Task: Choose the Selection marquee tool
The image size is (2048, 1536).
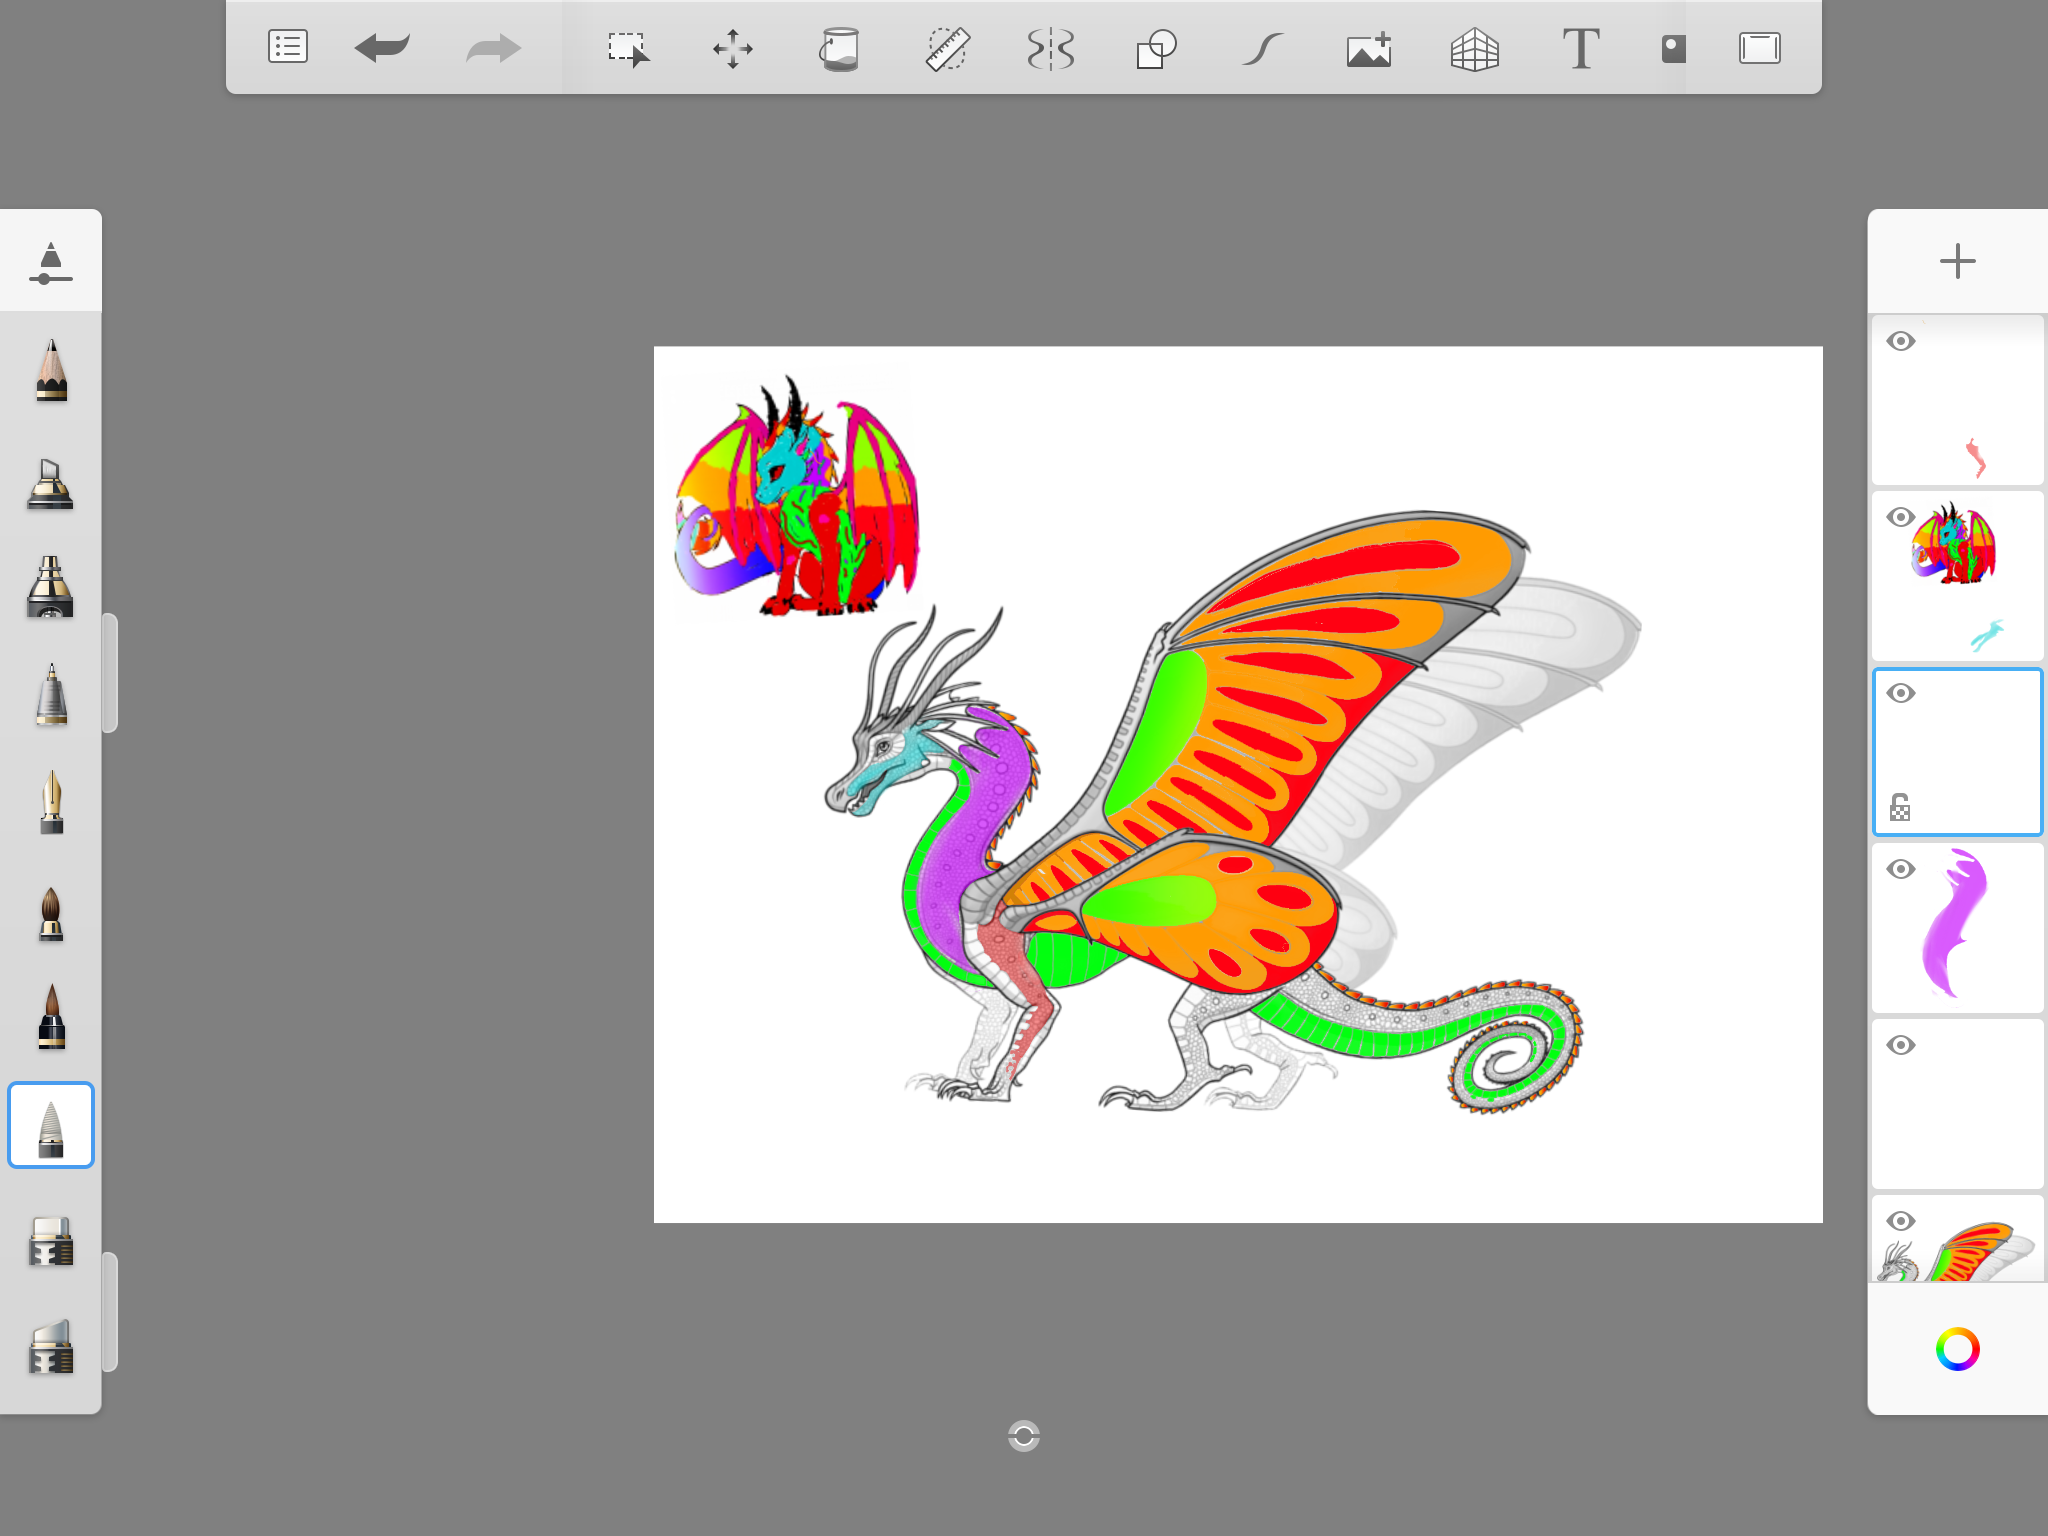Action: coord(628,48)
